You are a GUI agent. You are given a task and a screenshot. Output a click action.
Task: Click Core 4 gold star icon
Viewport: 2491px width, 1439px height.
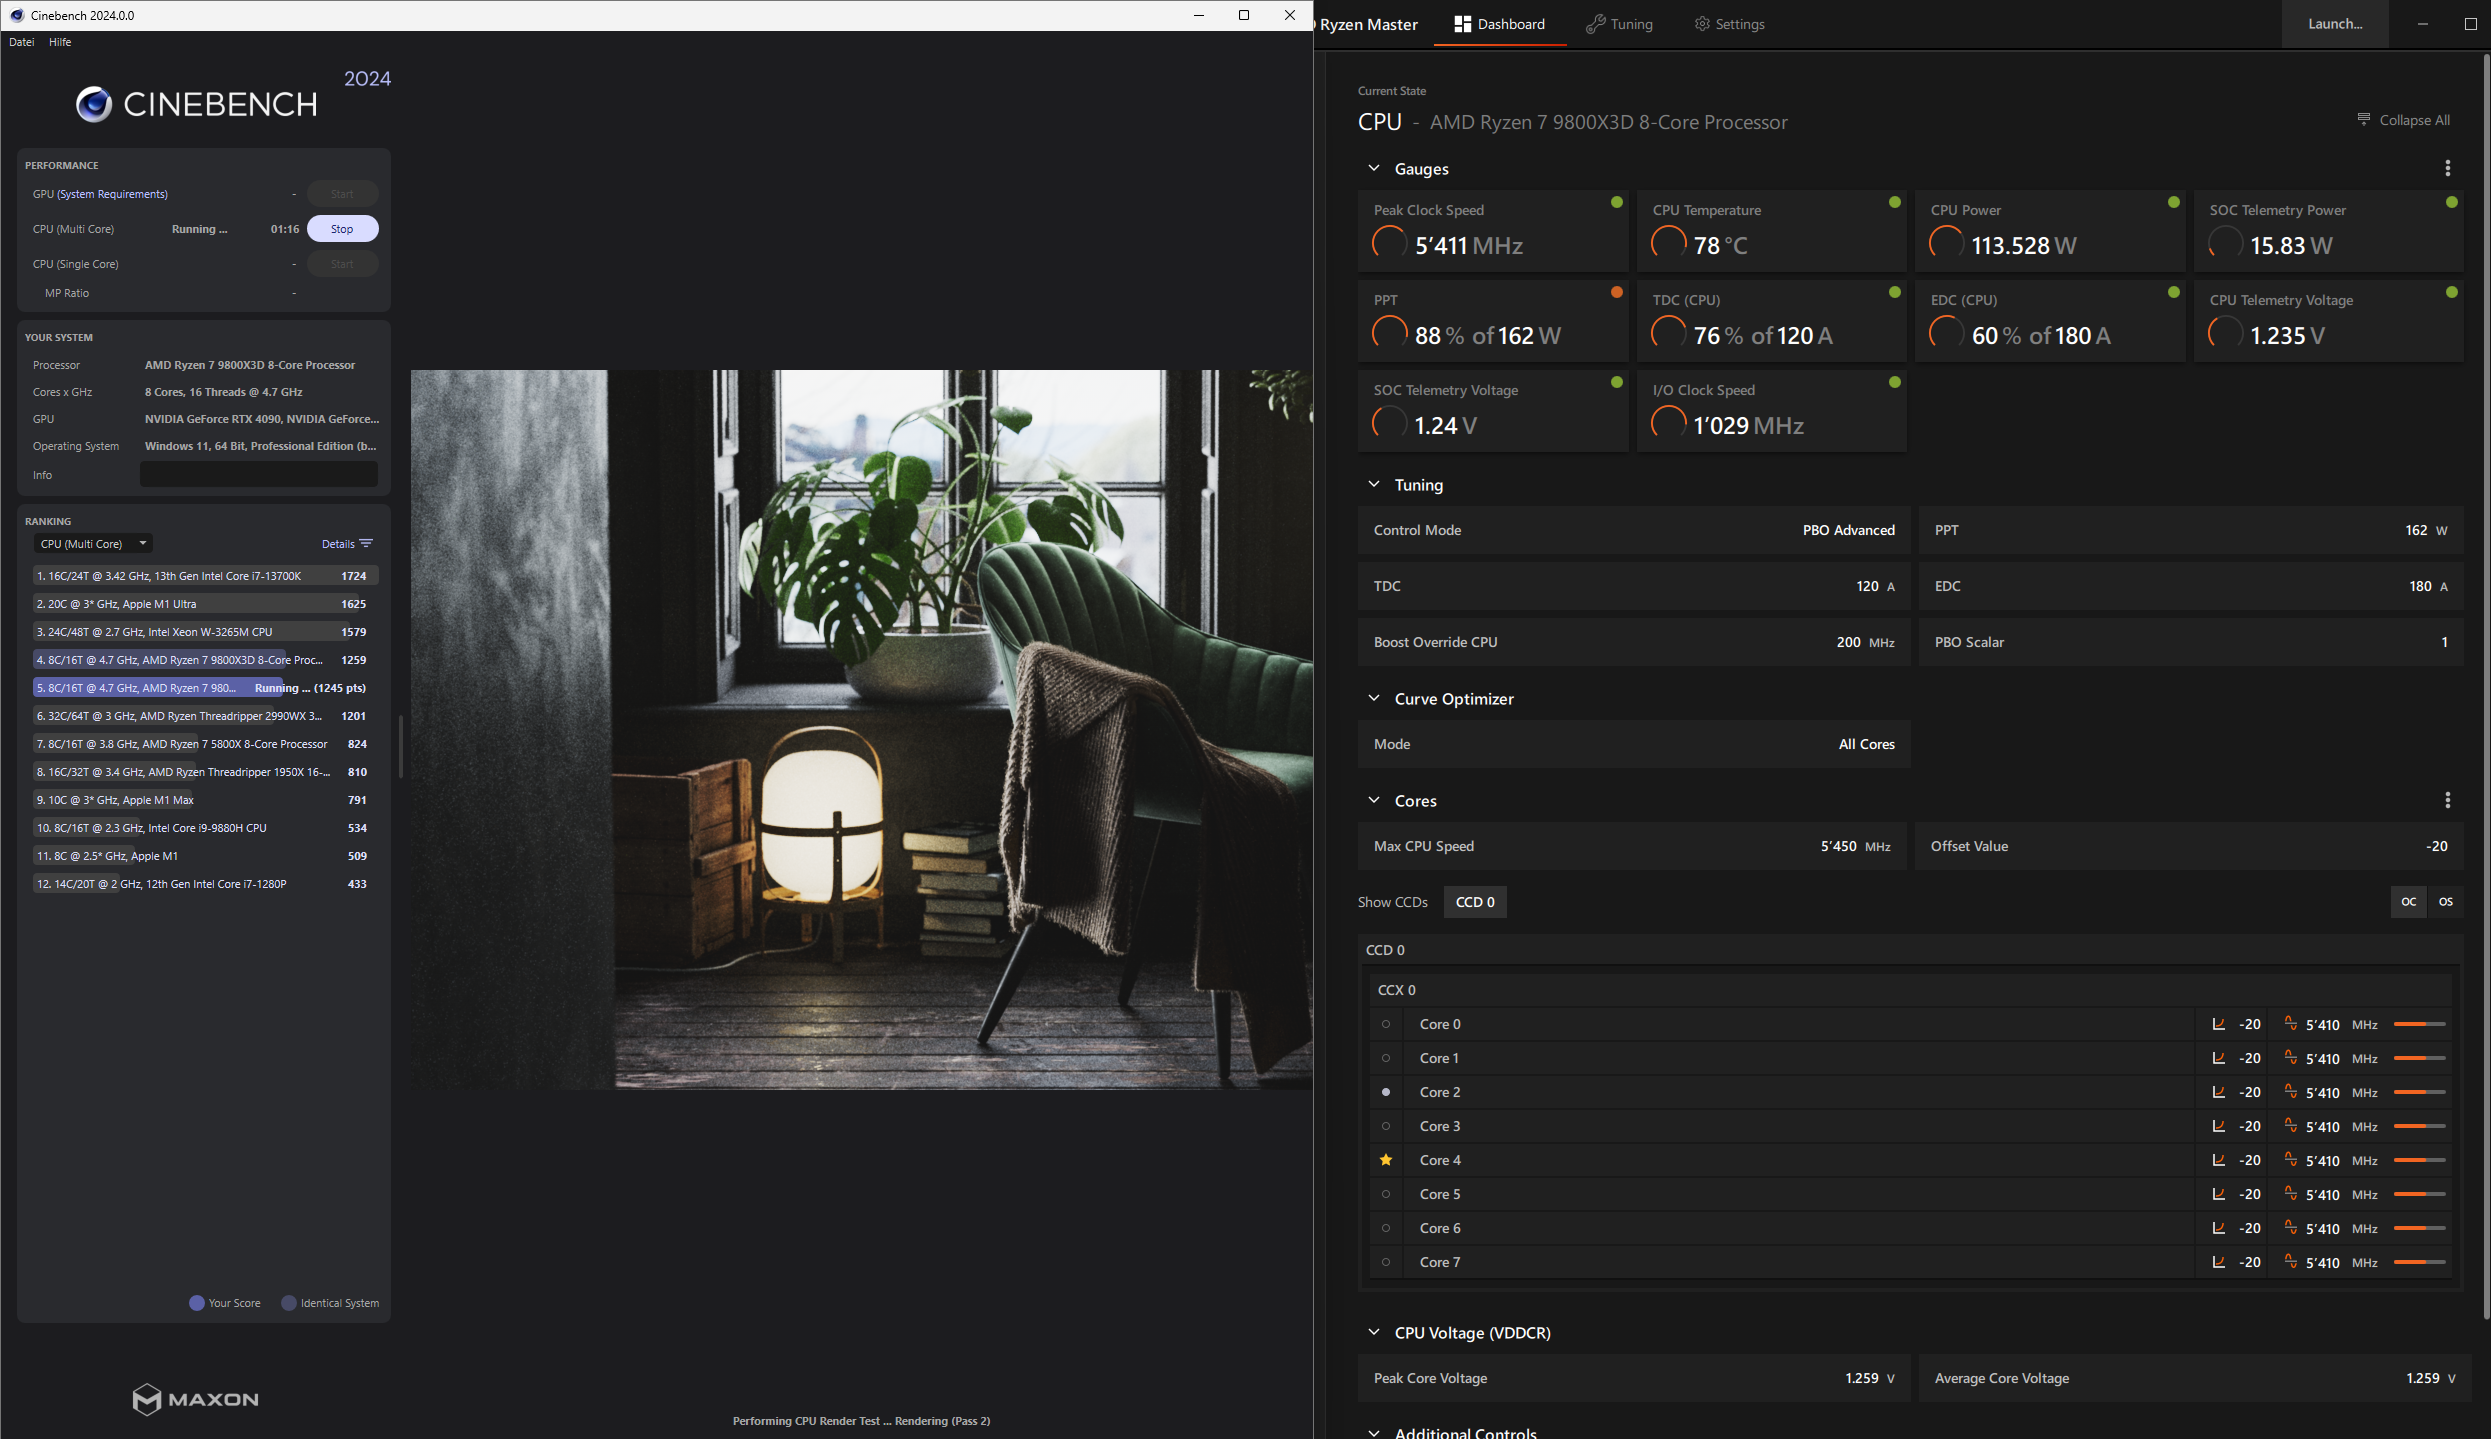point(1386,1160)
